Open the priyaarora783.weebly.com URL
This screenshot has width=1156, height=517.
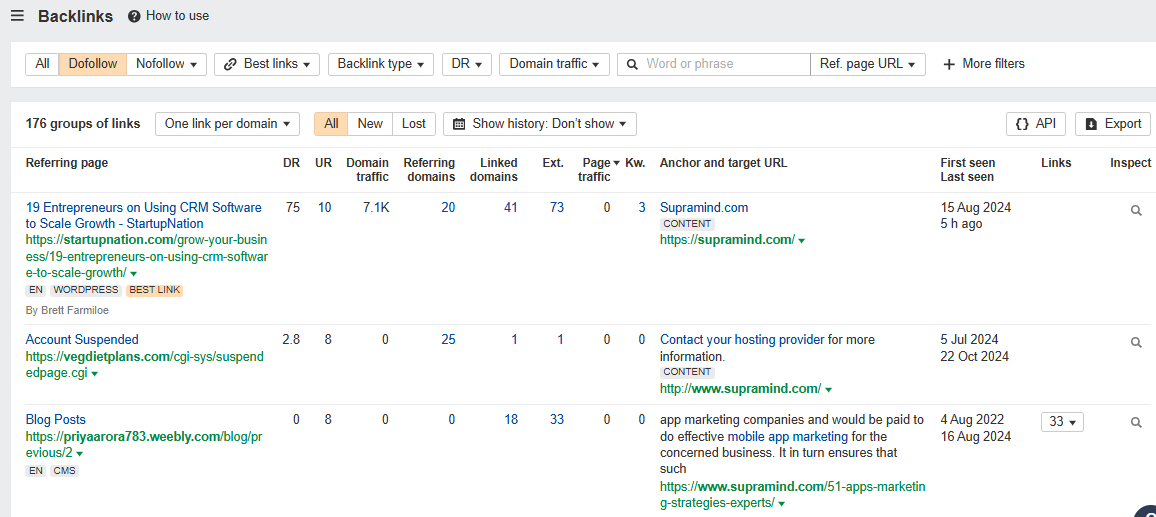click(x=144, y=445)
